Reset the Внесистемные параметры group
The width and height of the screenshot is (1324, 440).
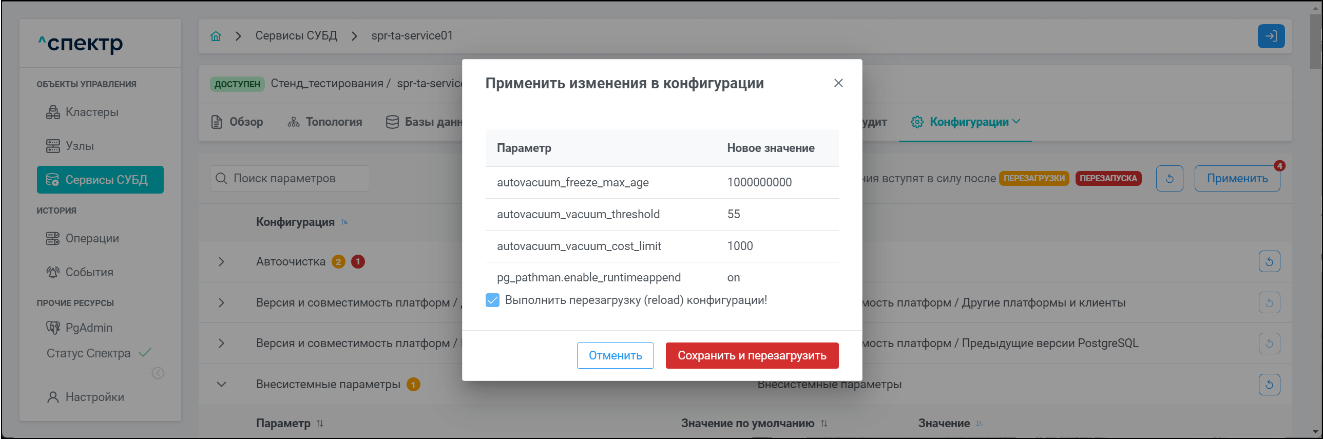(x=1269, y=384)
